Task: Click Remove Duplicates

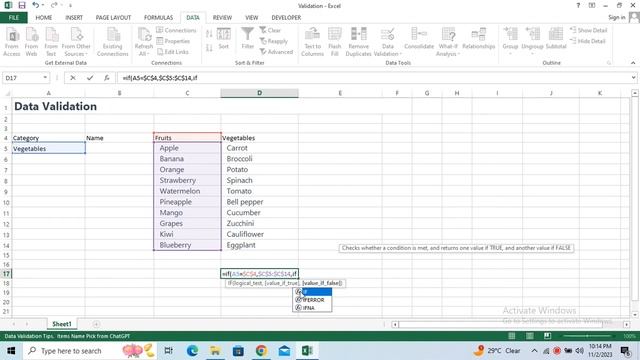Action: click(358, 42)
